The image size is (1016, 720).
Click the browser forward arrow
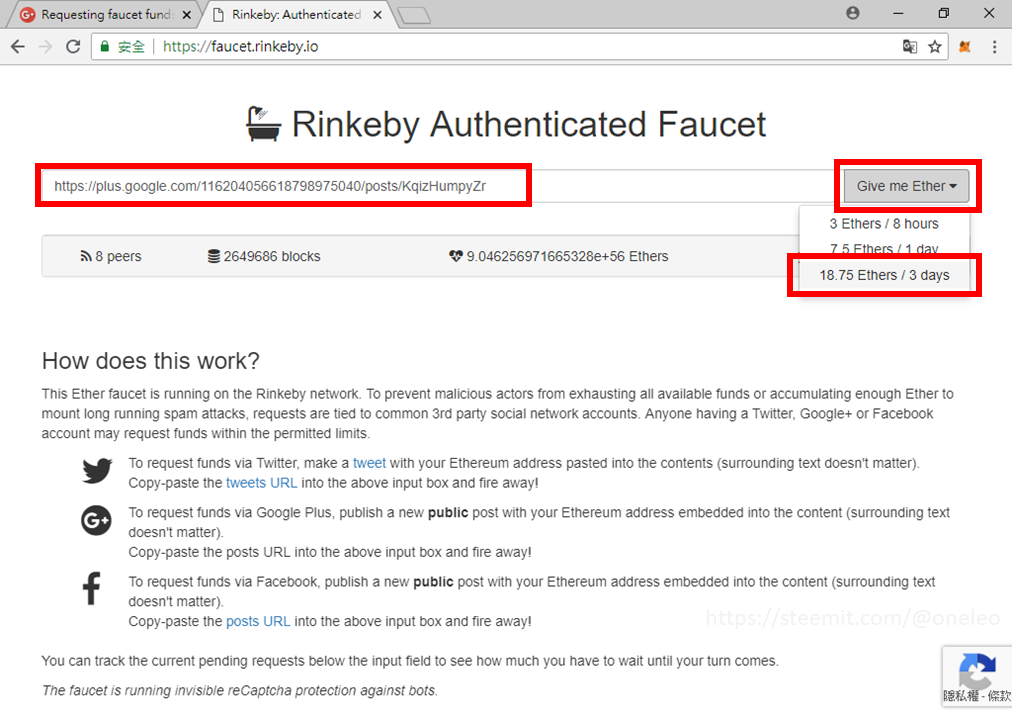tap(45, 47)
